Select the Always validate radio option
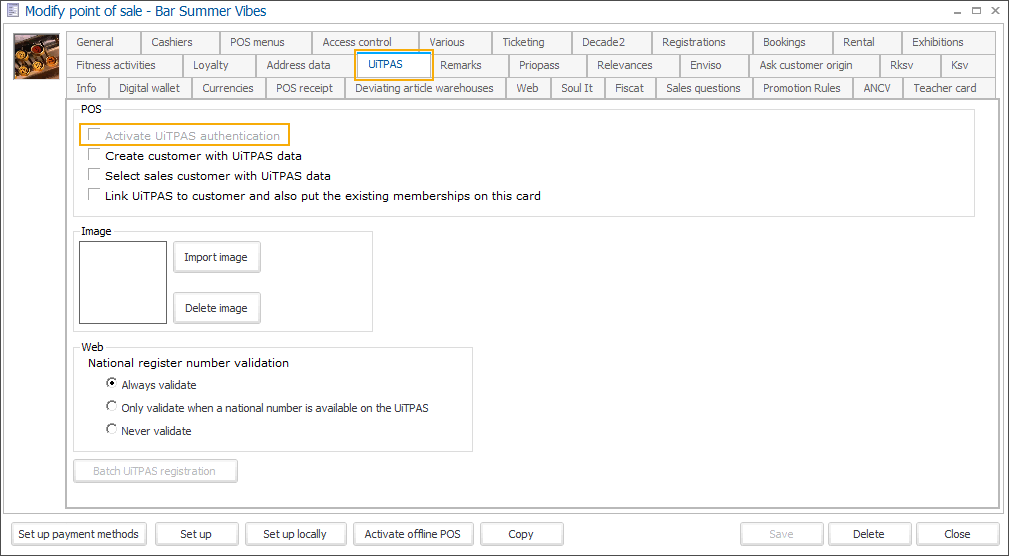The image size is (1009, 556). (x=112, y=384)
